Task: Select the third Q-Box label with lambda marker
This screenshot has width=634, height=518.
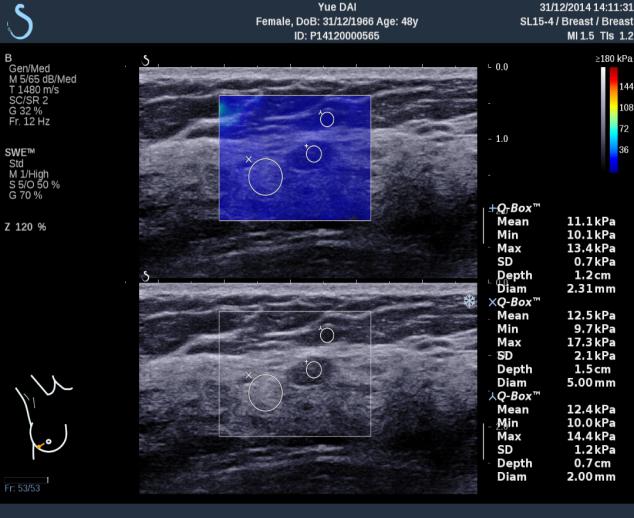Action: click(517, 396)
